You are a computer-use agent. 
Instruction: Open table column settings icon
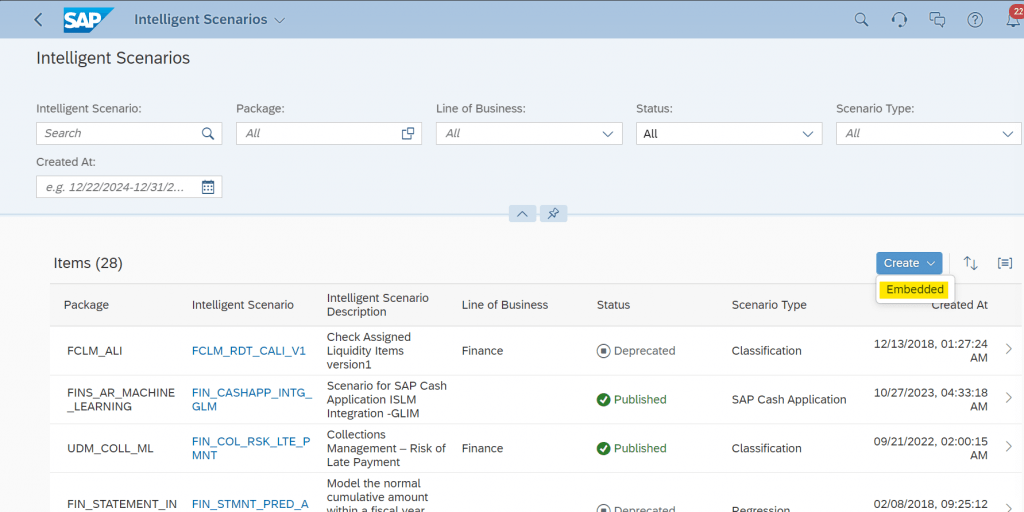tap(1004, 263)
